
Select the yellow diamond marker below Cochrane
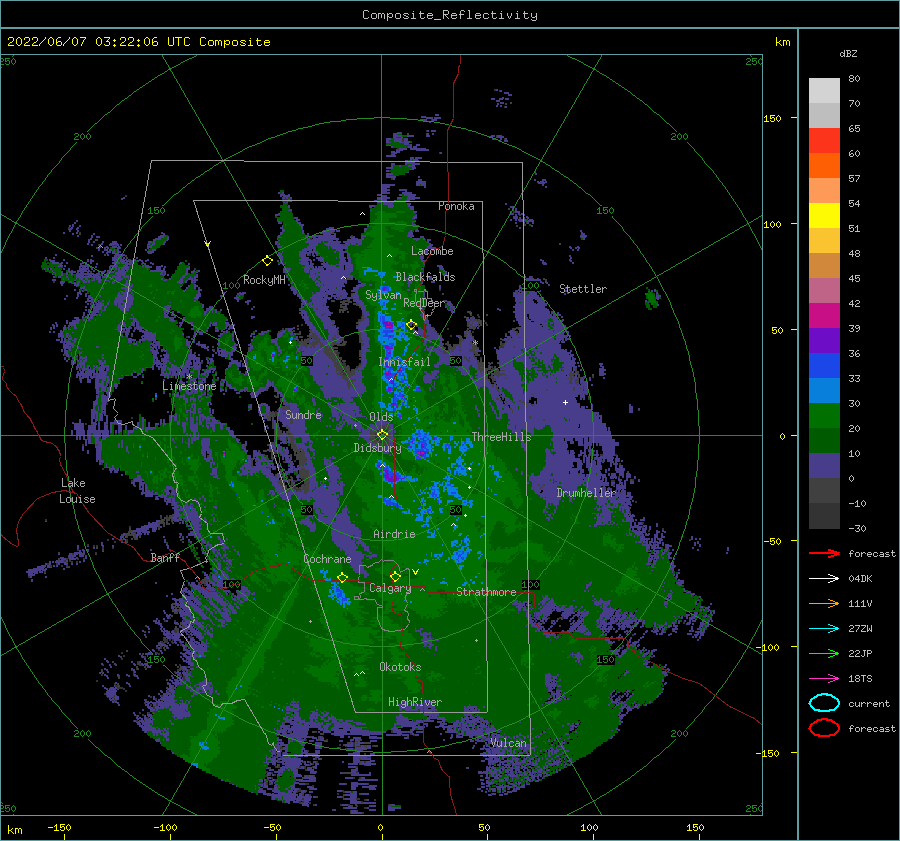[342, 577]
